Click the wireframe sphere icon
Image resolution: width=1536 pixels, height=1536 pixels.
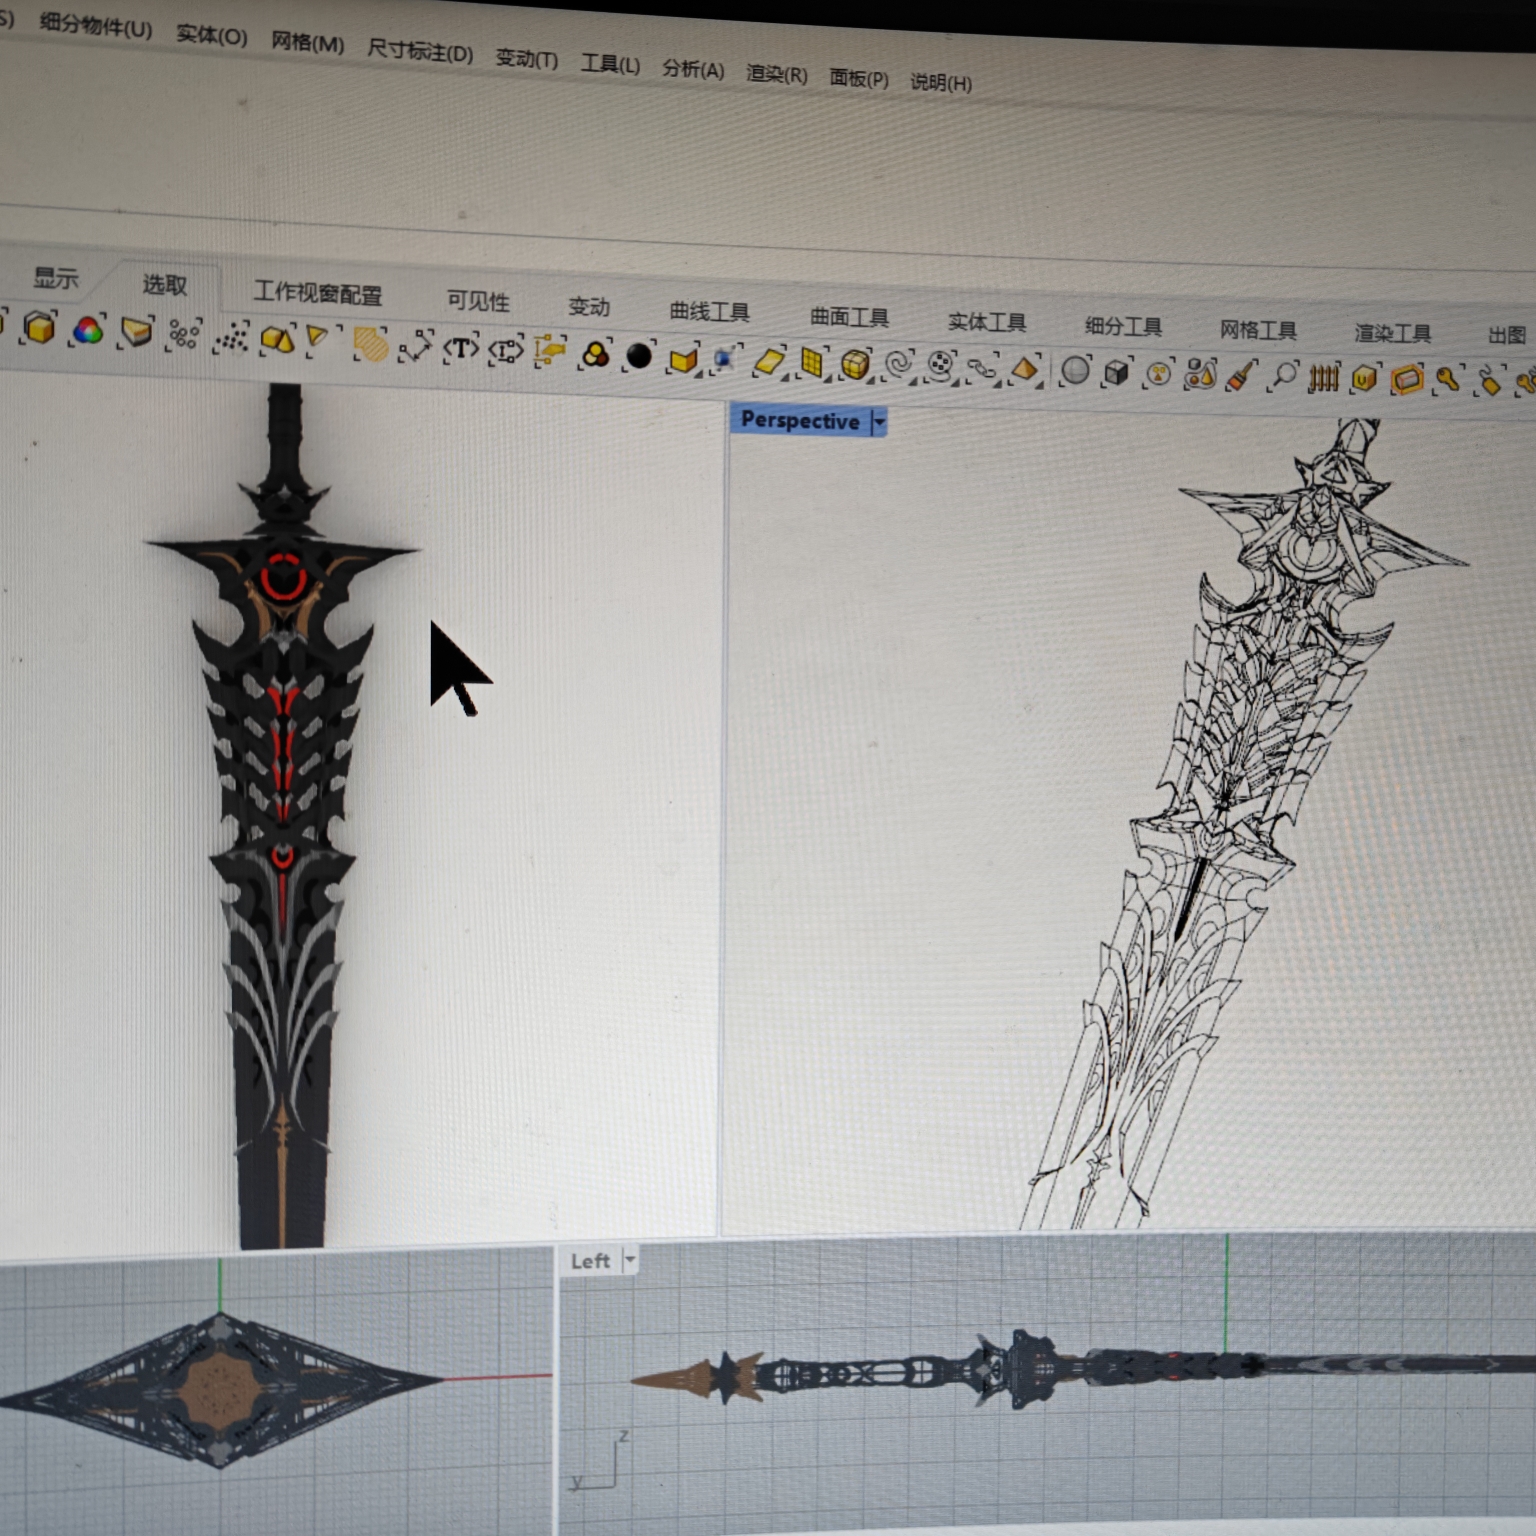[1075, 371]
